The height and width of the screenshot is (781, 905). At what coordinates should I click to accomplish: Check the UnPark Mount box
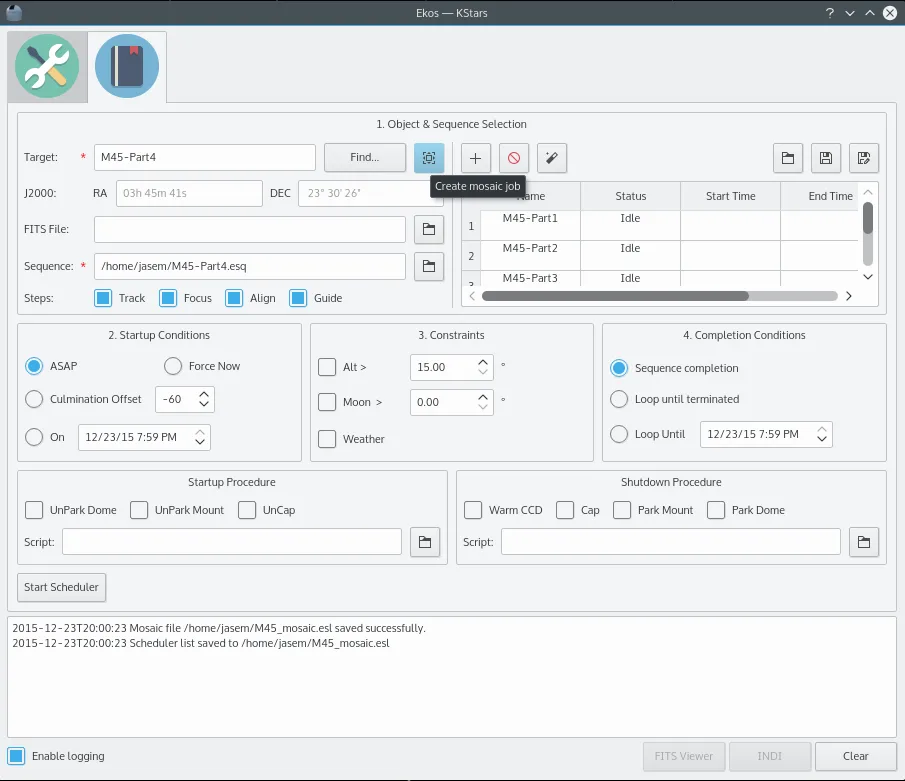[x=139, y=510]
